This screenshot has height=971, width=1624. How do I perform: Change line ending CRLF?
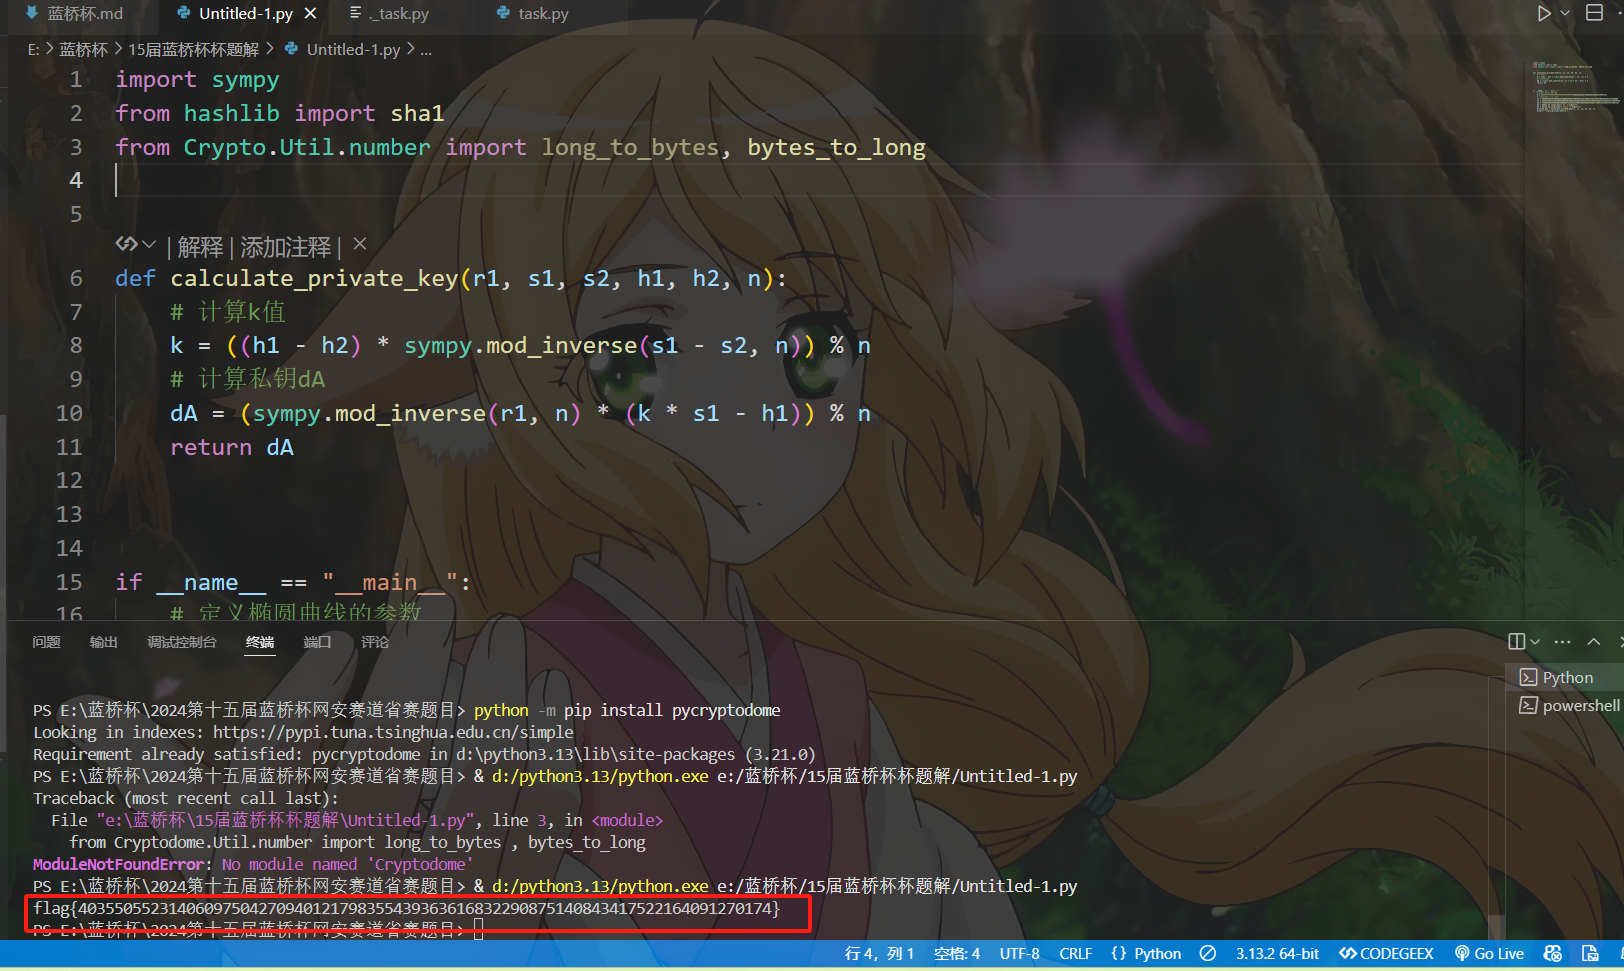pyautogui.click(x=1076, y=954)
